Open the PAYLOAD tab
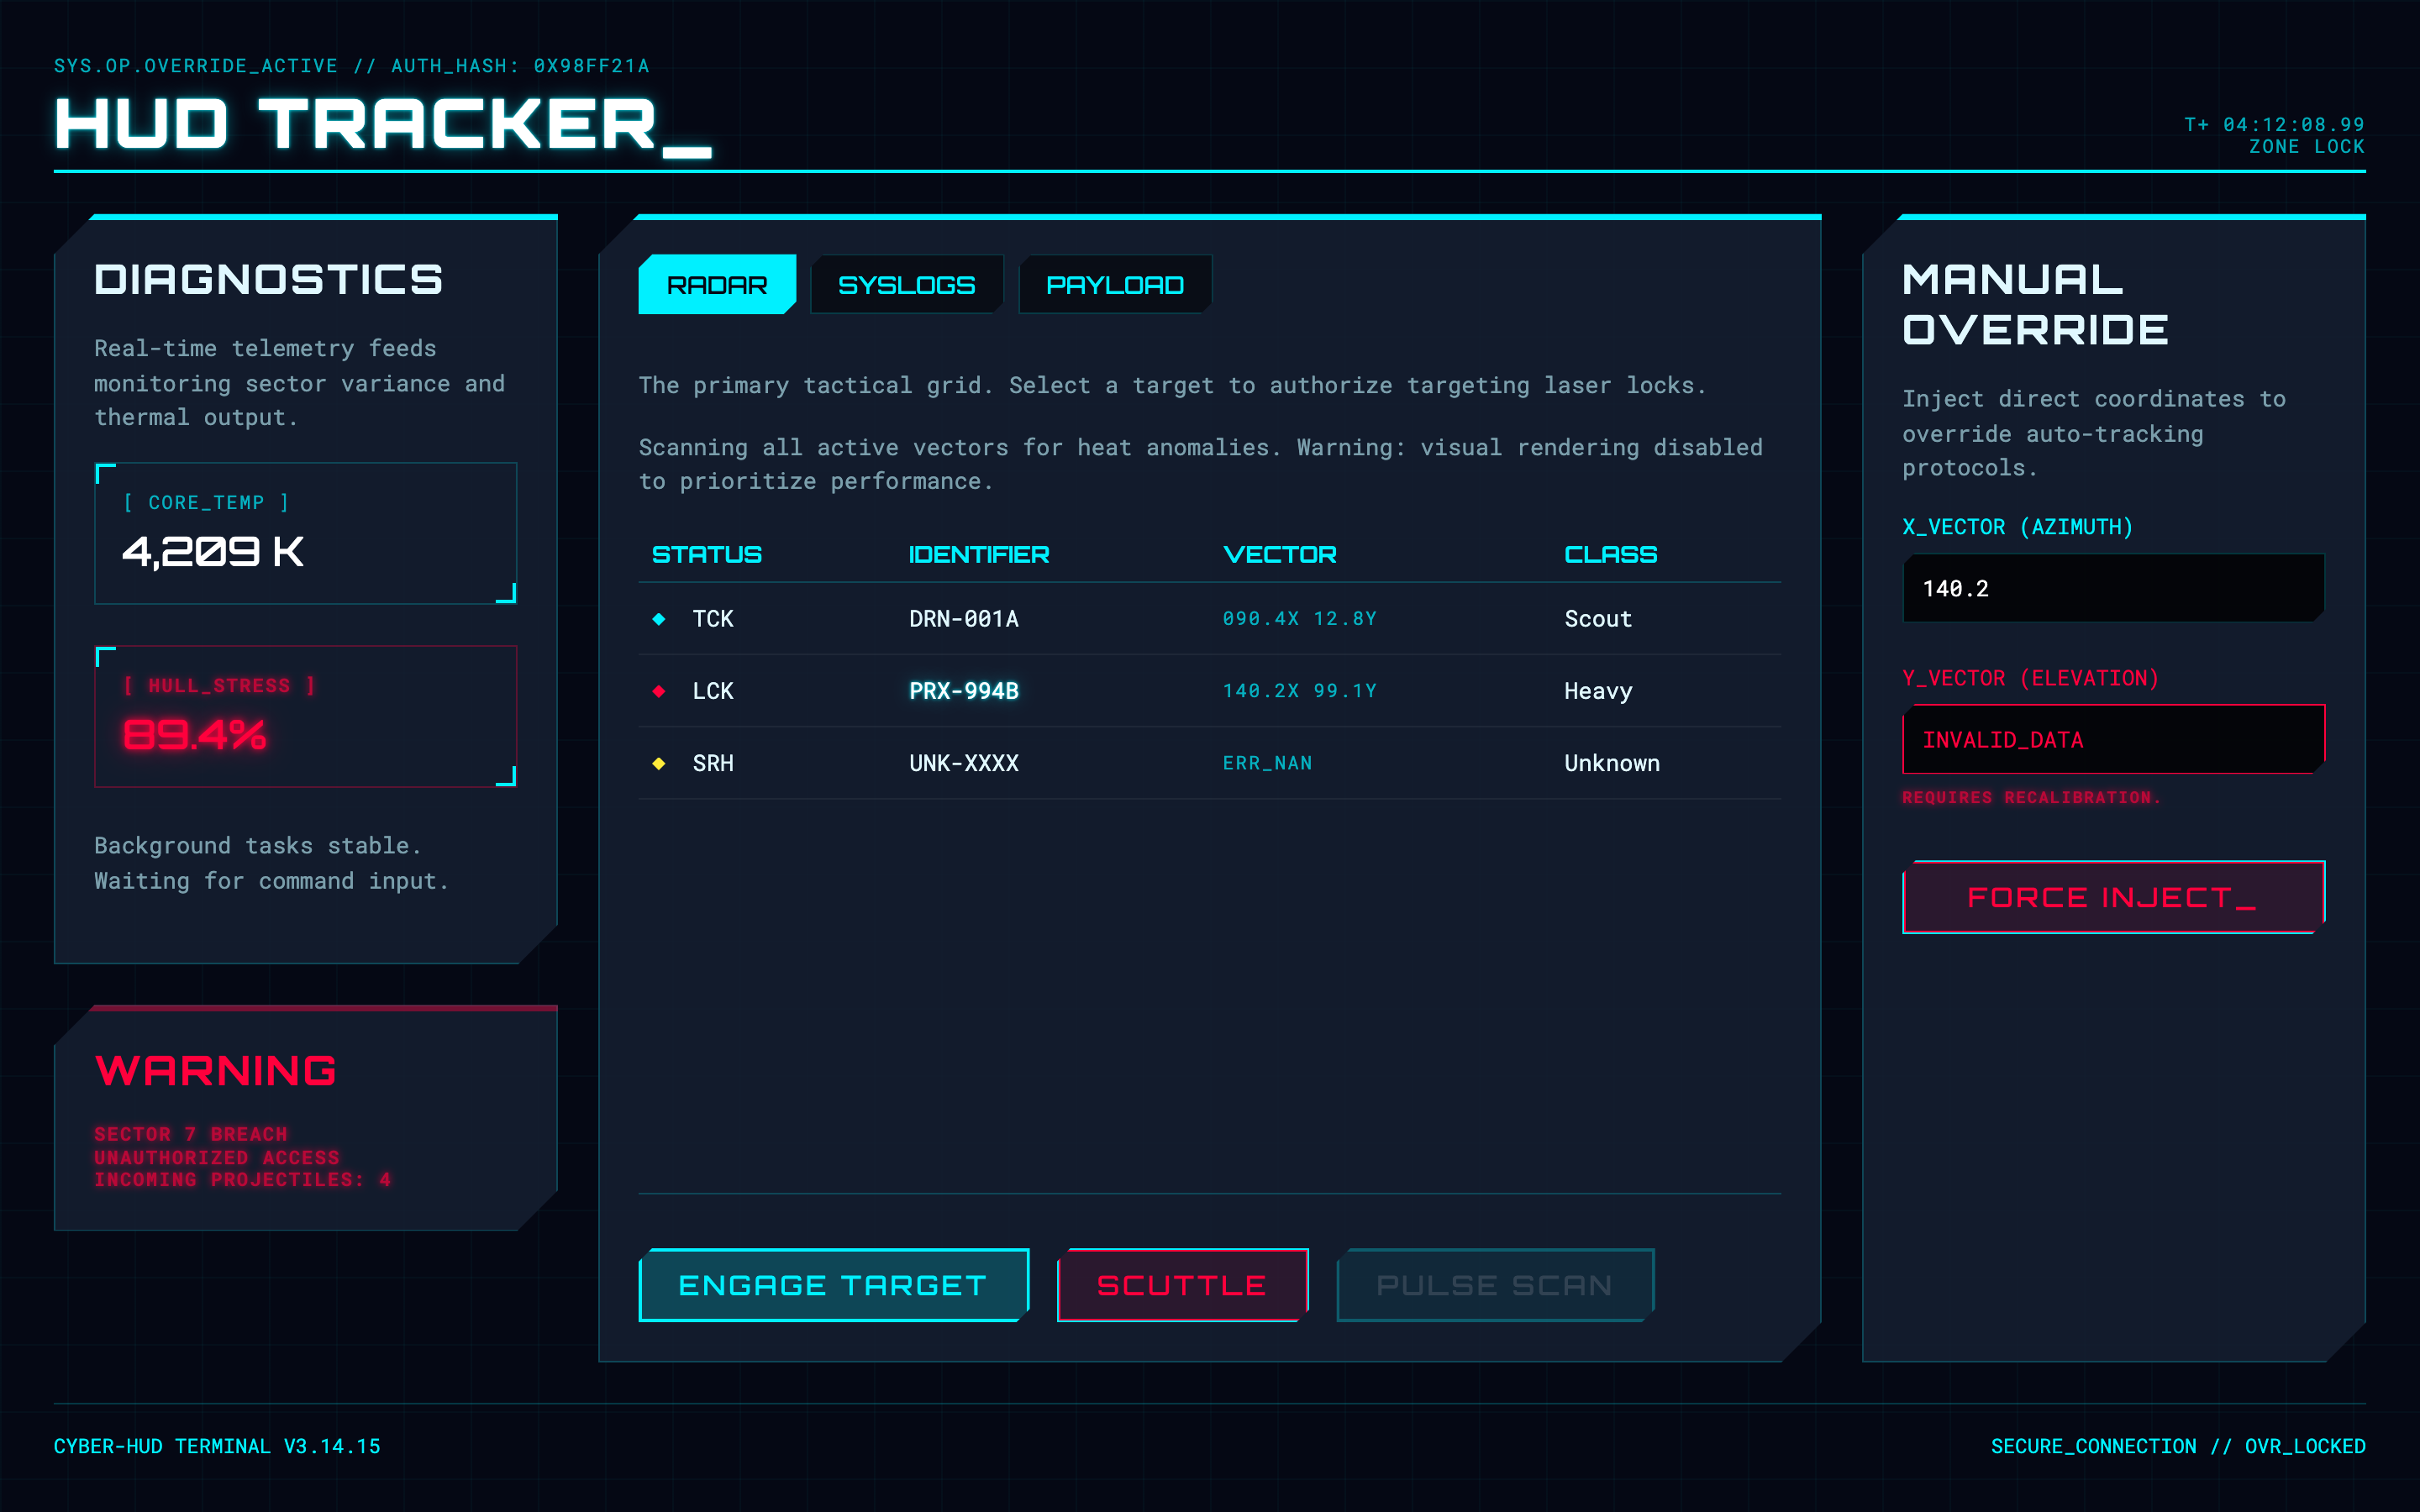This screenshot has height=1512, width=2420. tap(1114, 285)
